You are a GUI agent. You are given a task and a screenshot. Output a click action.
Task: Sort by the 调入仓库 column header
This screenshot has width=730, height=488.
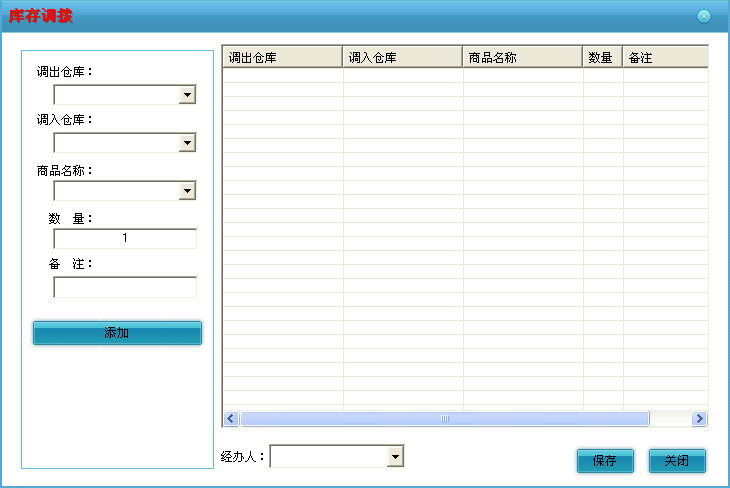tap(403, 57)
